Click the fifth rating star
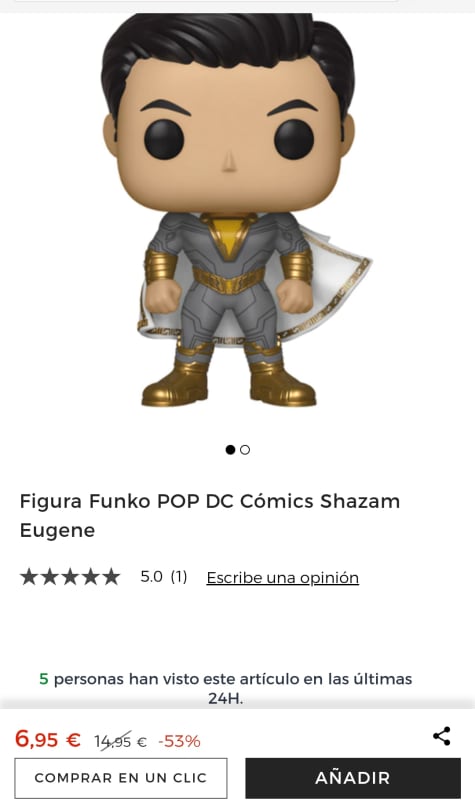This screenshot has width=475, height=808. [x=110, y=577]
